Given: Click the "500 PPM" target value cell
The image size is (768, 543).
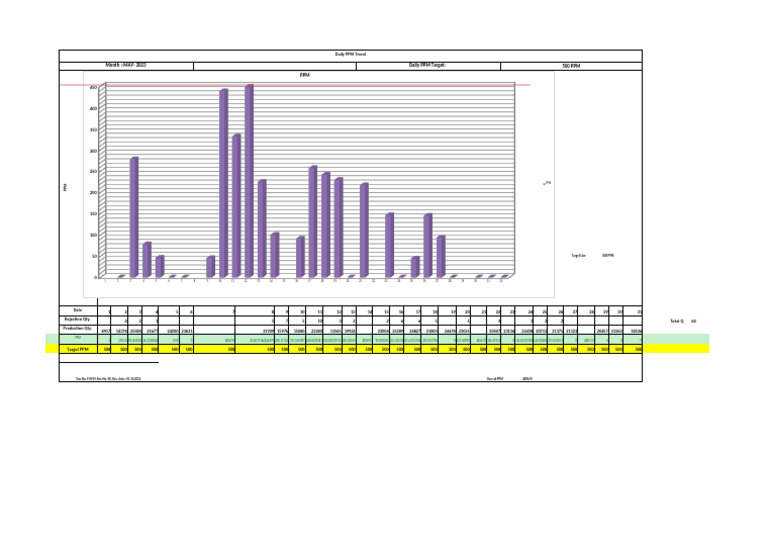Looking at the screenshot, I should (571, 66).
